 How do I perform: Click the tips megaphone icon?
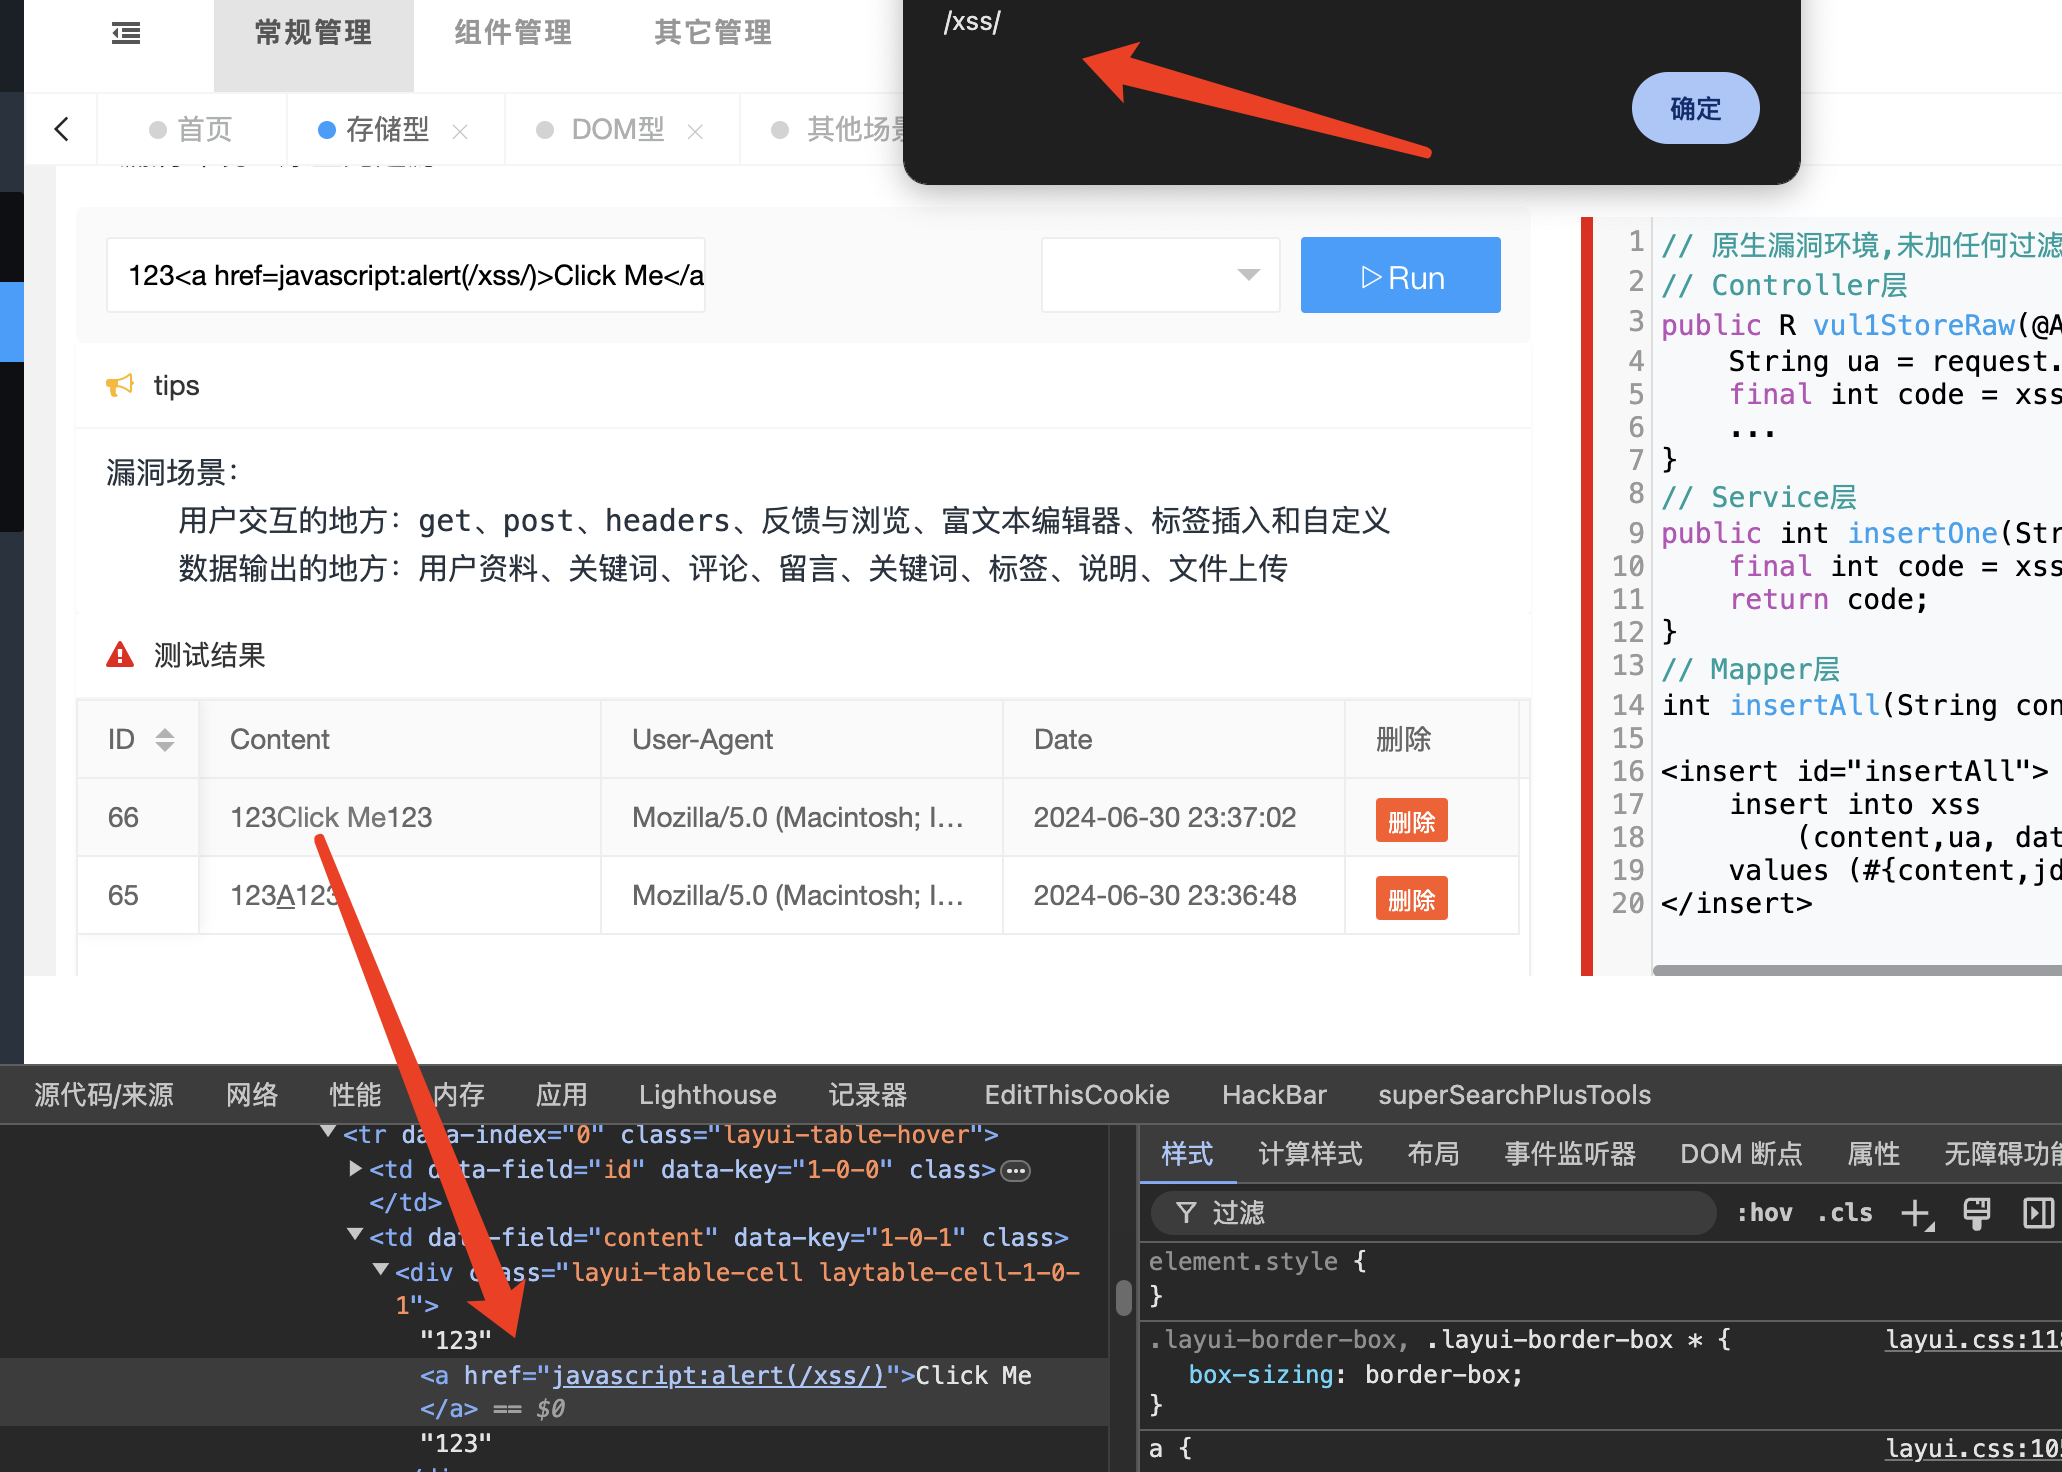(x=120, y=385)
